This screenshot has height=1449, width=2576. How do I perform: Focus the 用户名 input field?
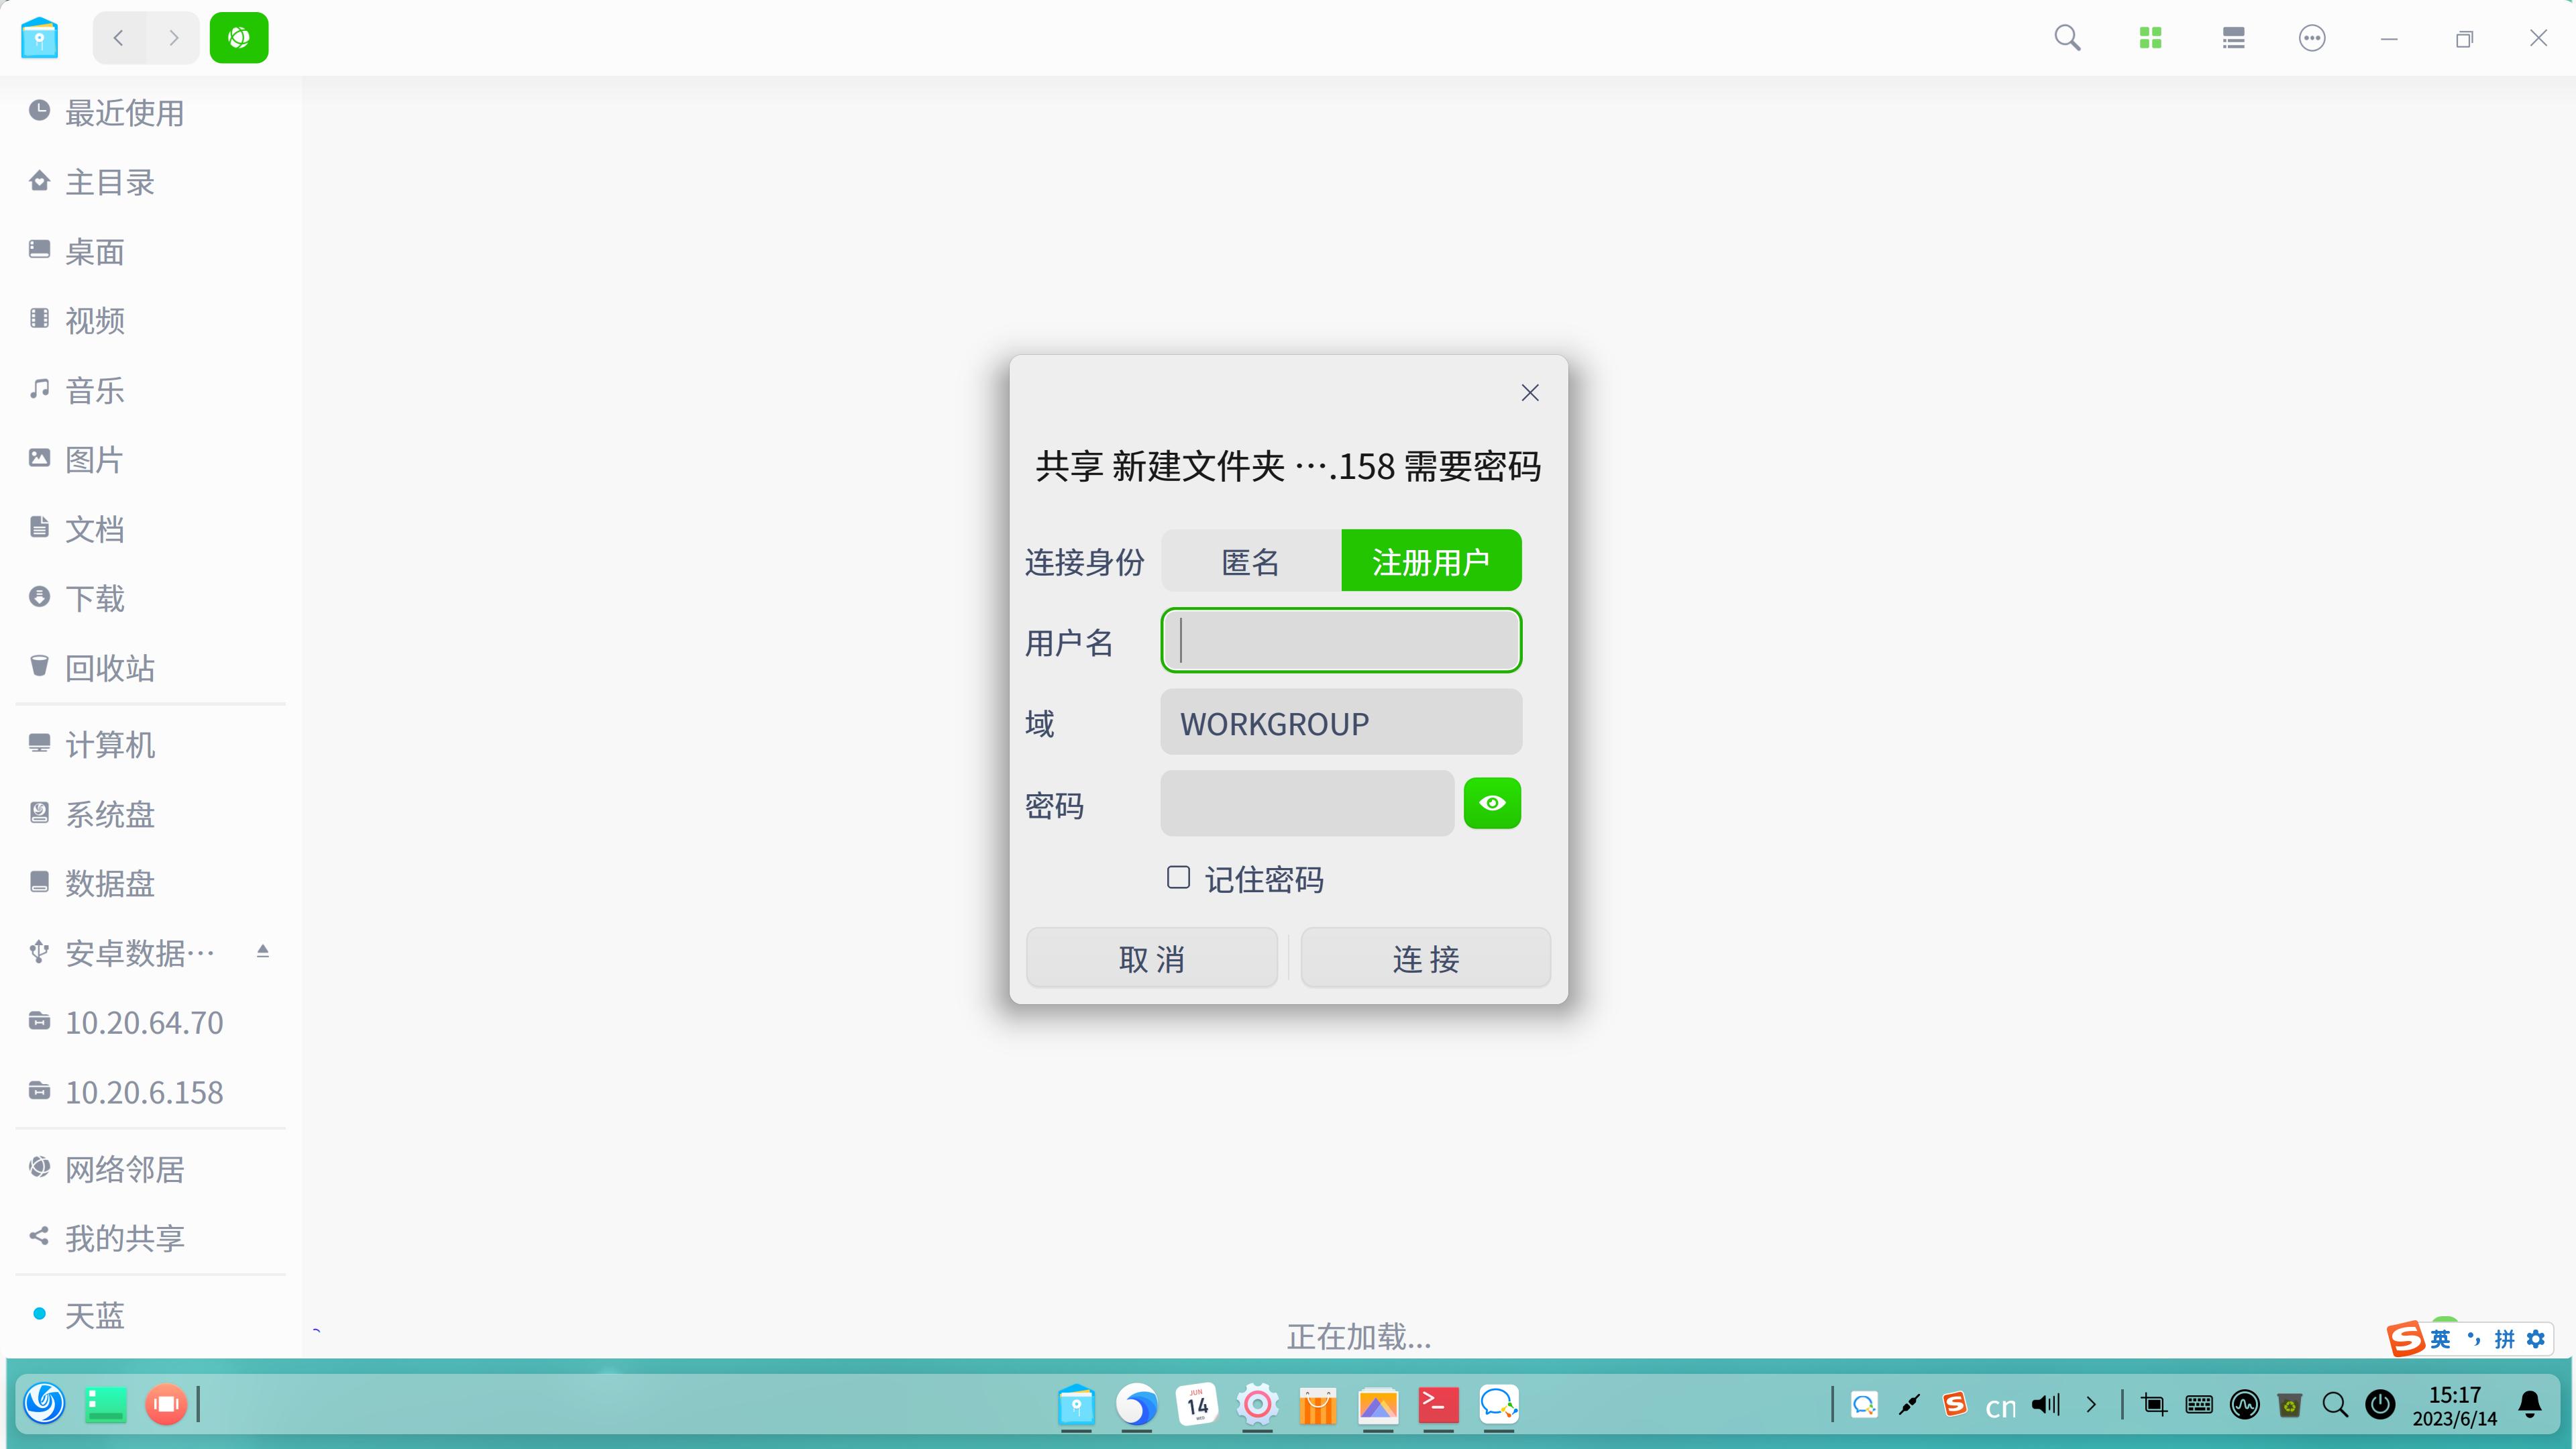[x=1341, y=641]
